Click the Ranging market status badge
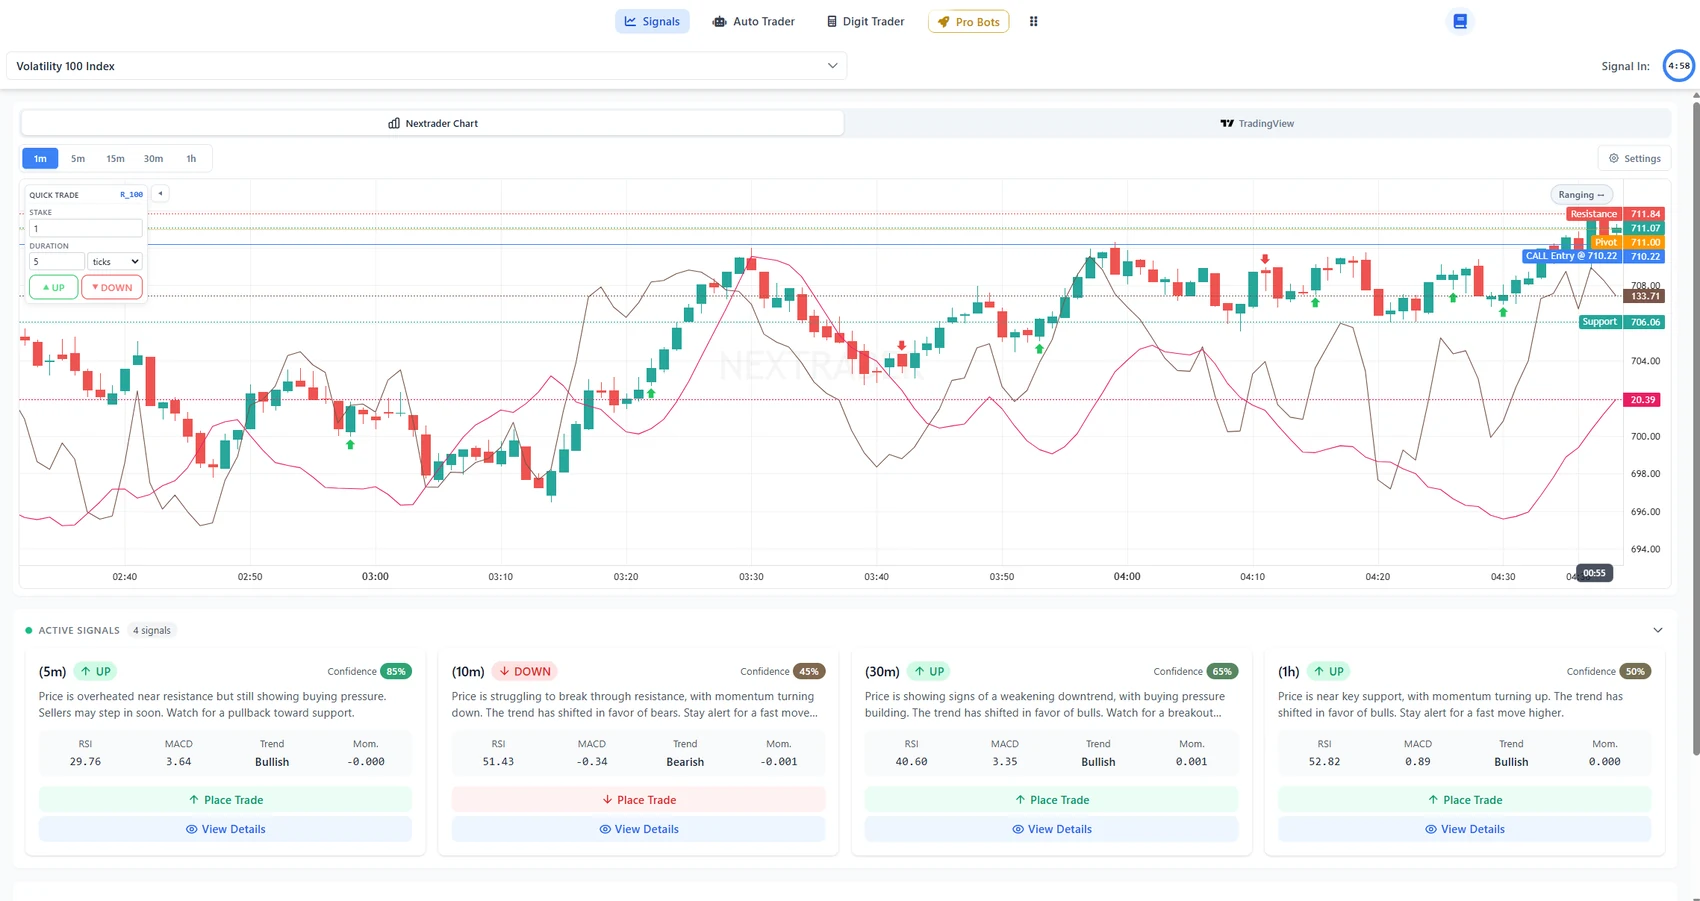1700x901 pixels. (1581, 195)
